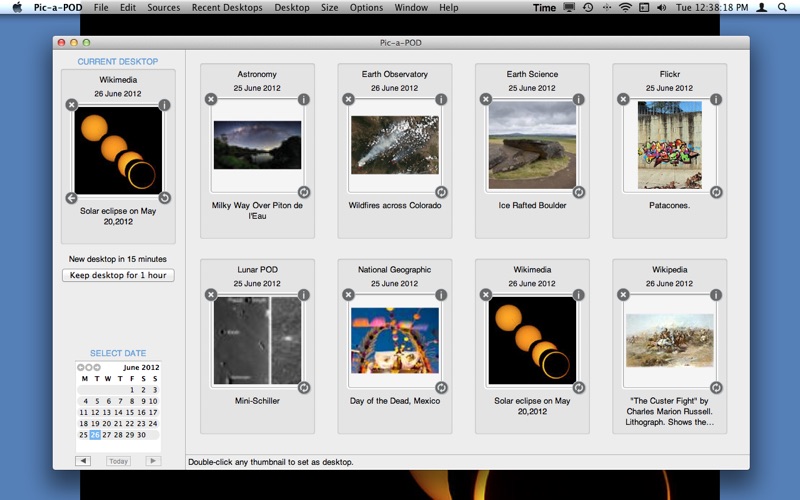Click the Time Machine menu bar icon
800x500 pixels.
point(588,7)
